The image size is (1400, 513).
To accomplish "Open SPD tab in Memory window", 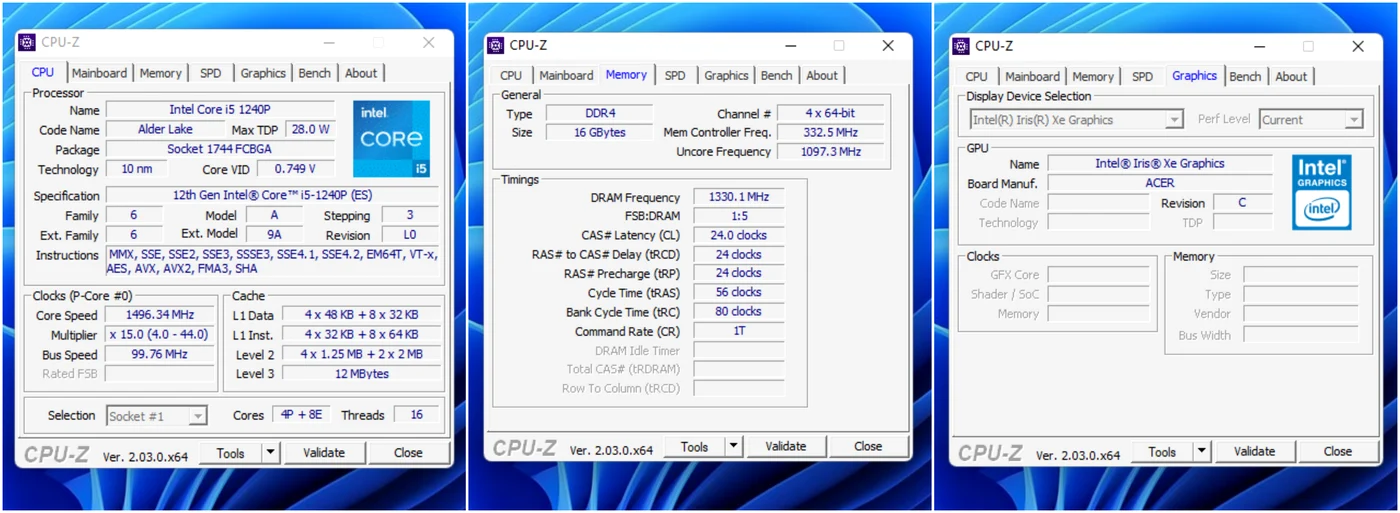I will click(675, 75).
